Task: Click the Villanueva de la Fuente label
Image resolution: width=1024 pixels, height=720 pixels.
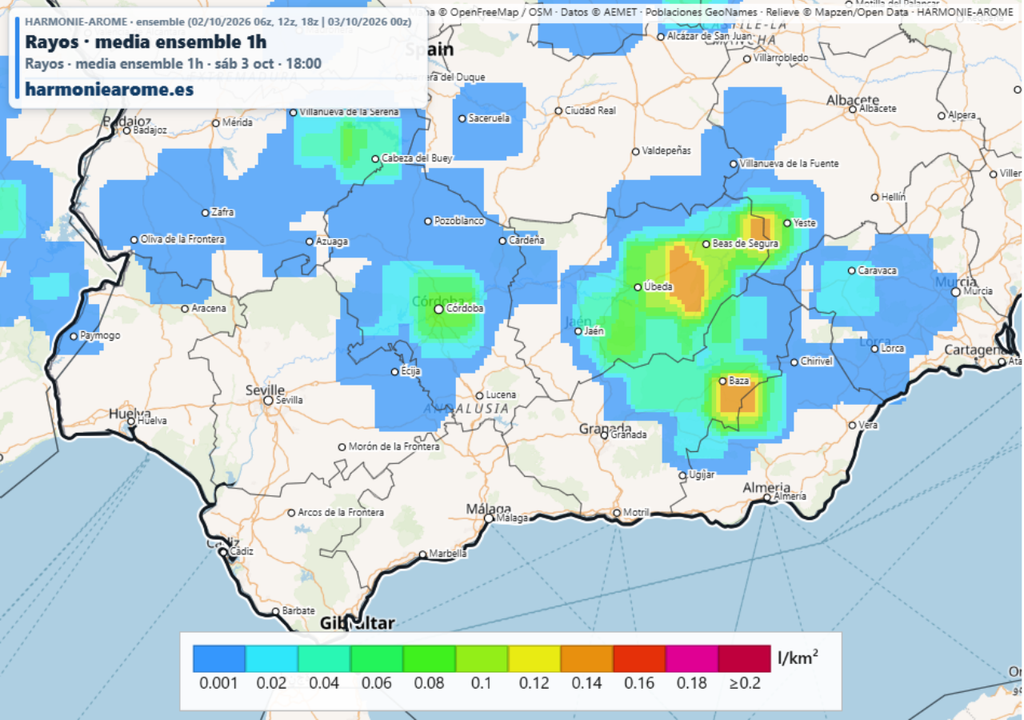Action: (790, 164)
